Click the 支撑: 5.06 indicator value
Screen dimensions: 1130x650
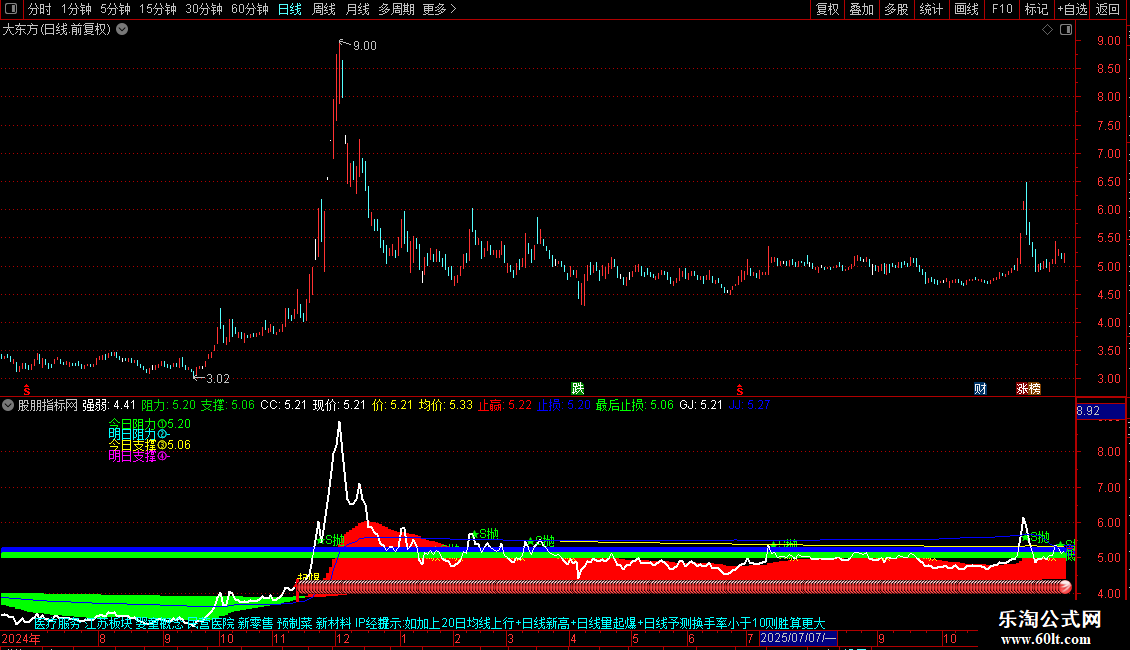[x=227, y=405]
